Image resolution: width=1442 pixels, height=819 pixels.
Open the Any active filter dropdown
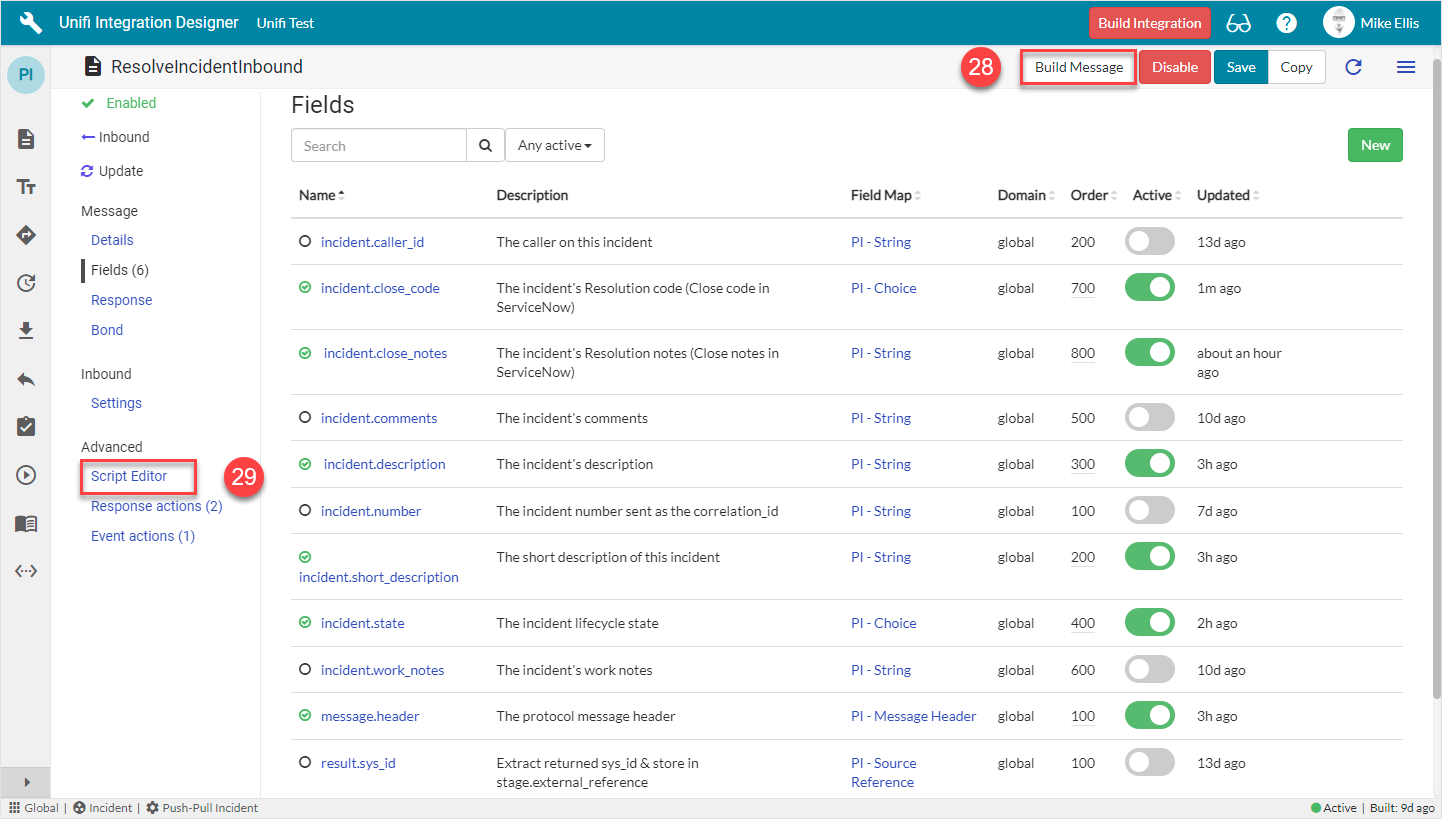coord(554,146)
